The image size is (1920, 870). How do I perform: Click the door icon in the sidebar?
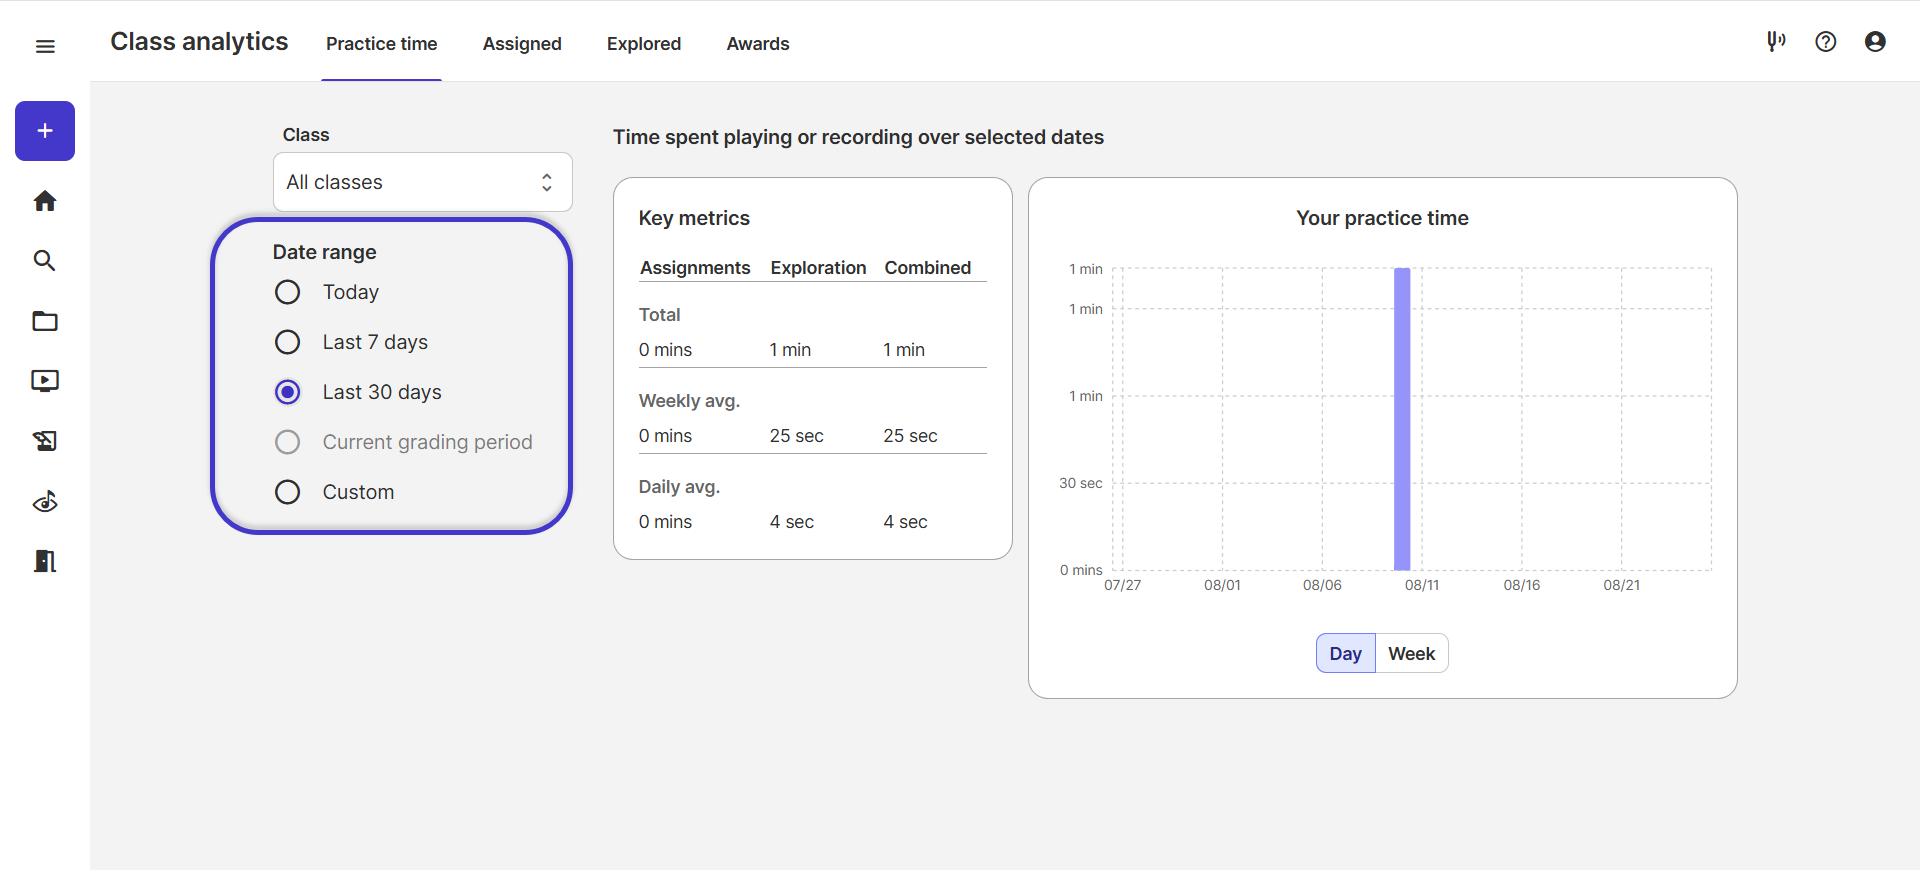pyautogui.click(x=45, y=561)
